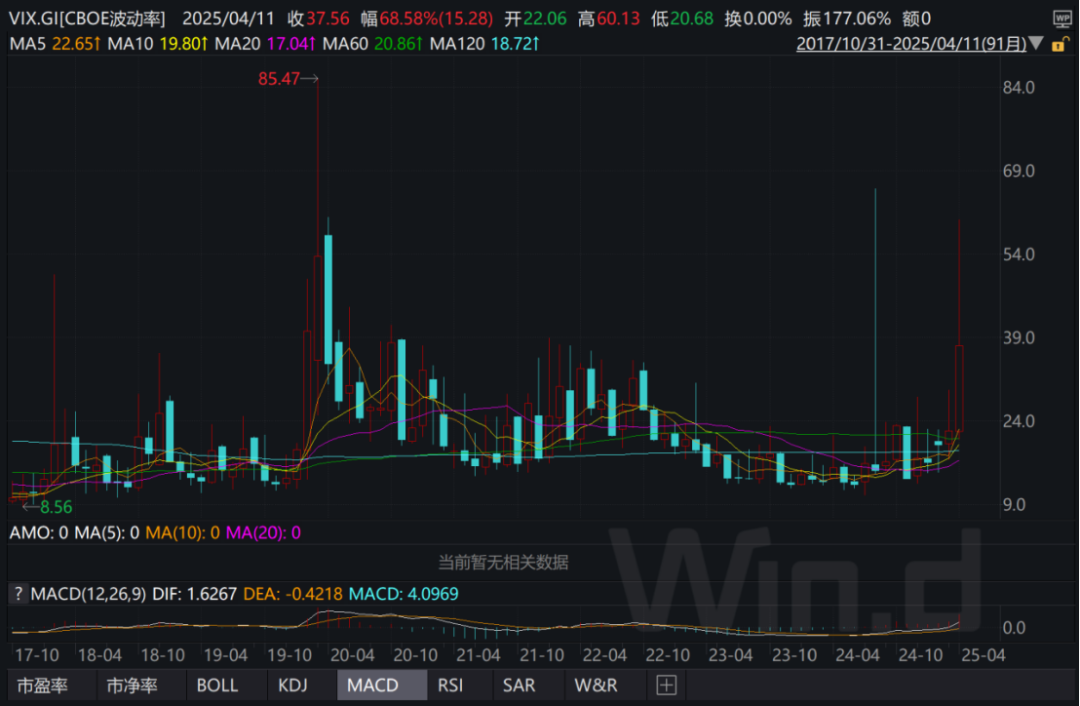Click the MA60 20.86 value
The width and height of the screenshot is (1080, 706).
click(x=373, y=44)
